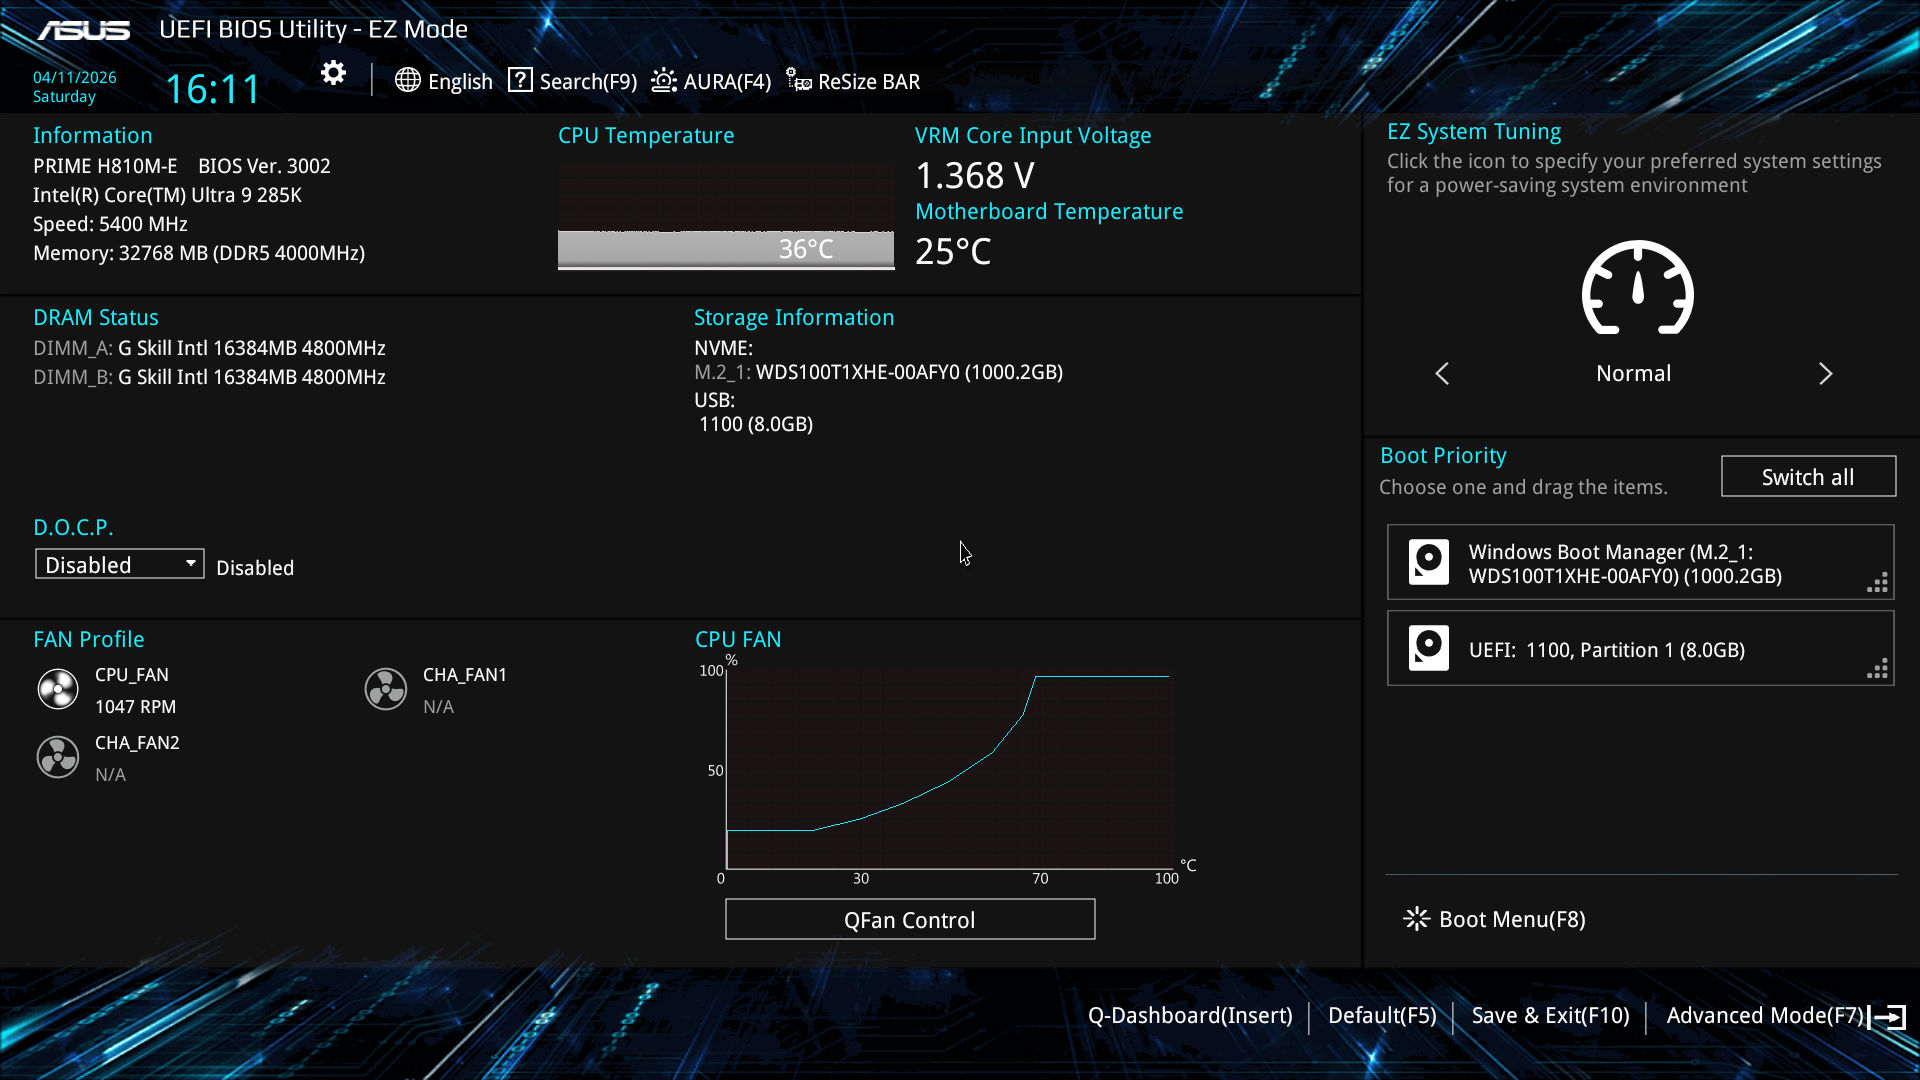This screenshot has height=1080, width=1920.
Task: Click the Switch all button
Action: [x=1808, y=476]
